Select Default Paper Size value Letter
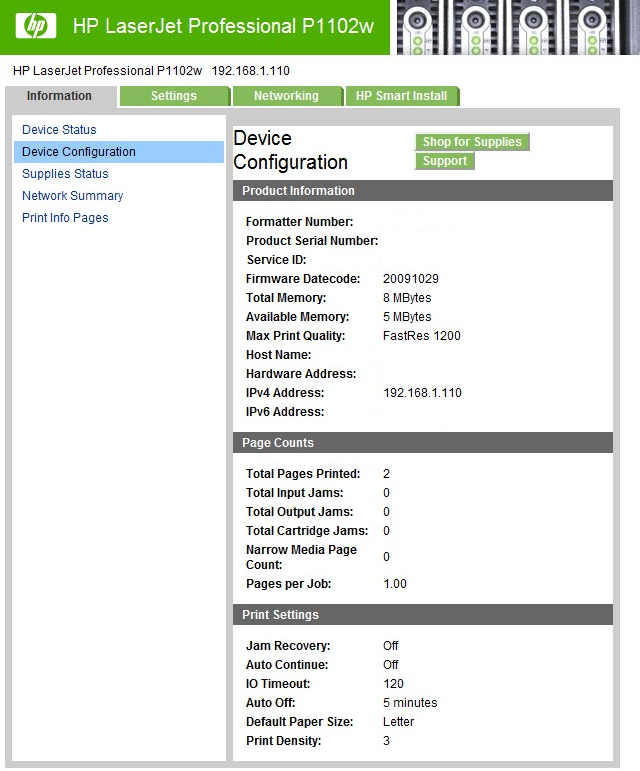The image size is (640, 771). click(x=399, y=722)
